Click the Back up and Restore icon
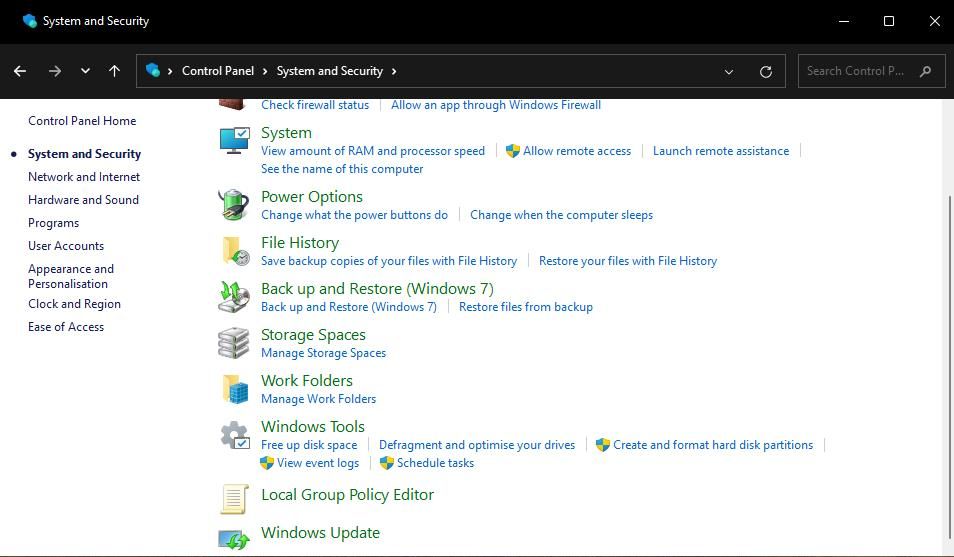 pos(234,297)
